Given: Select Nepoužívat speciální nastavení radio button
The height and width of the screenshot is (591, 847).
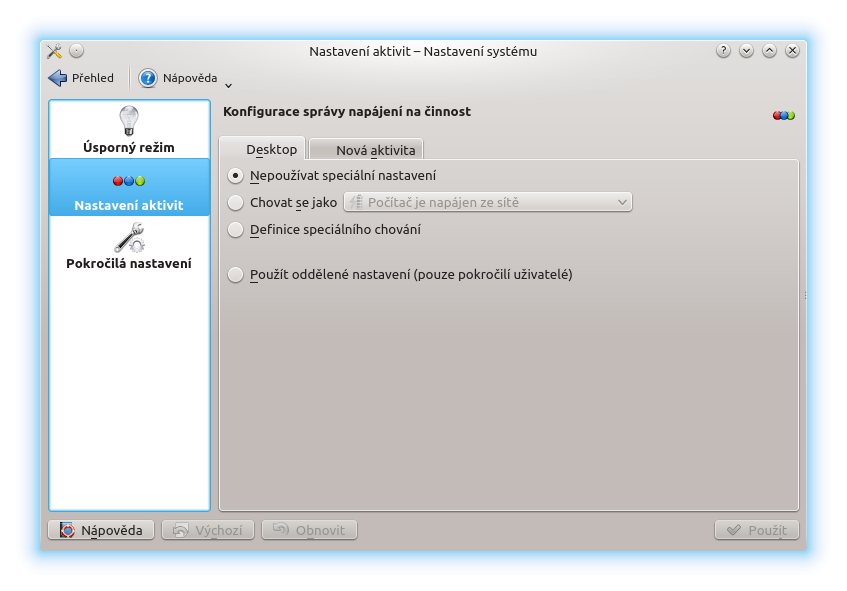Looking at the screenshot, I should pyautogui.click(x=236, y=176).
